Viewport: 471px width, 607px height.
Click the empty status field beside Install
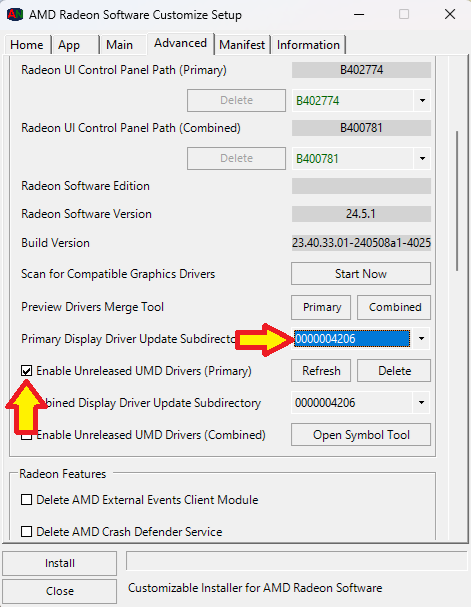[296, 561]
